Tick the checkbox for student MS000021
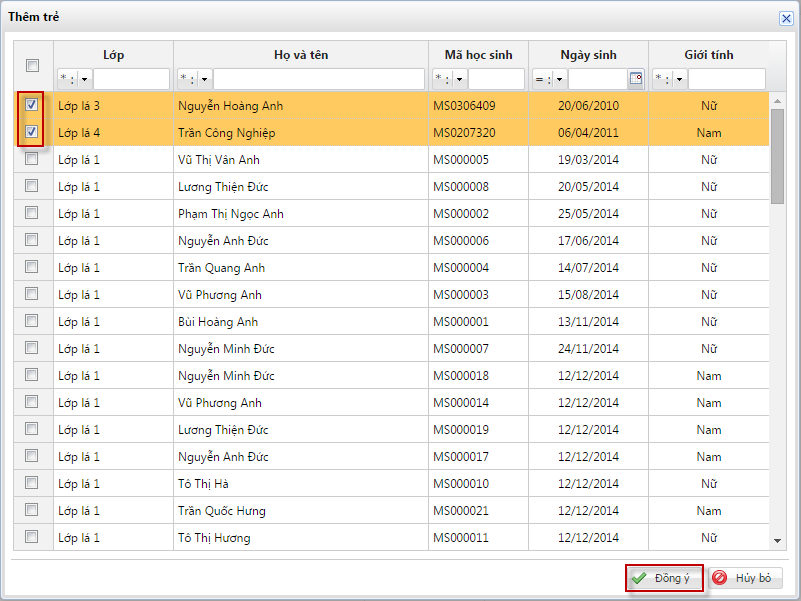This screenshot has height=601, width=801. [x=32, y=510]
